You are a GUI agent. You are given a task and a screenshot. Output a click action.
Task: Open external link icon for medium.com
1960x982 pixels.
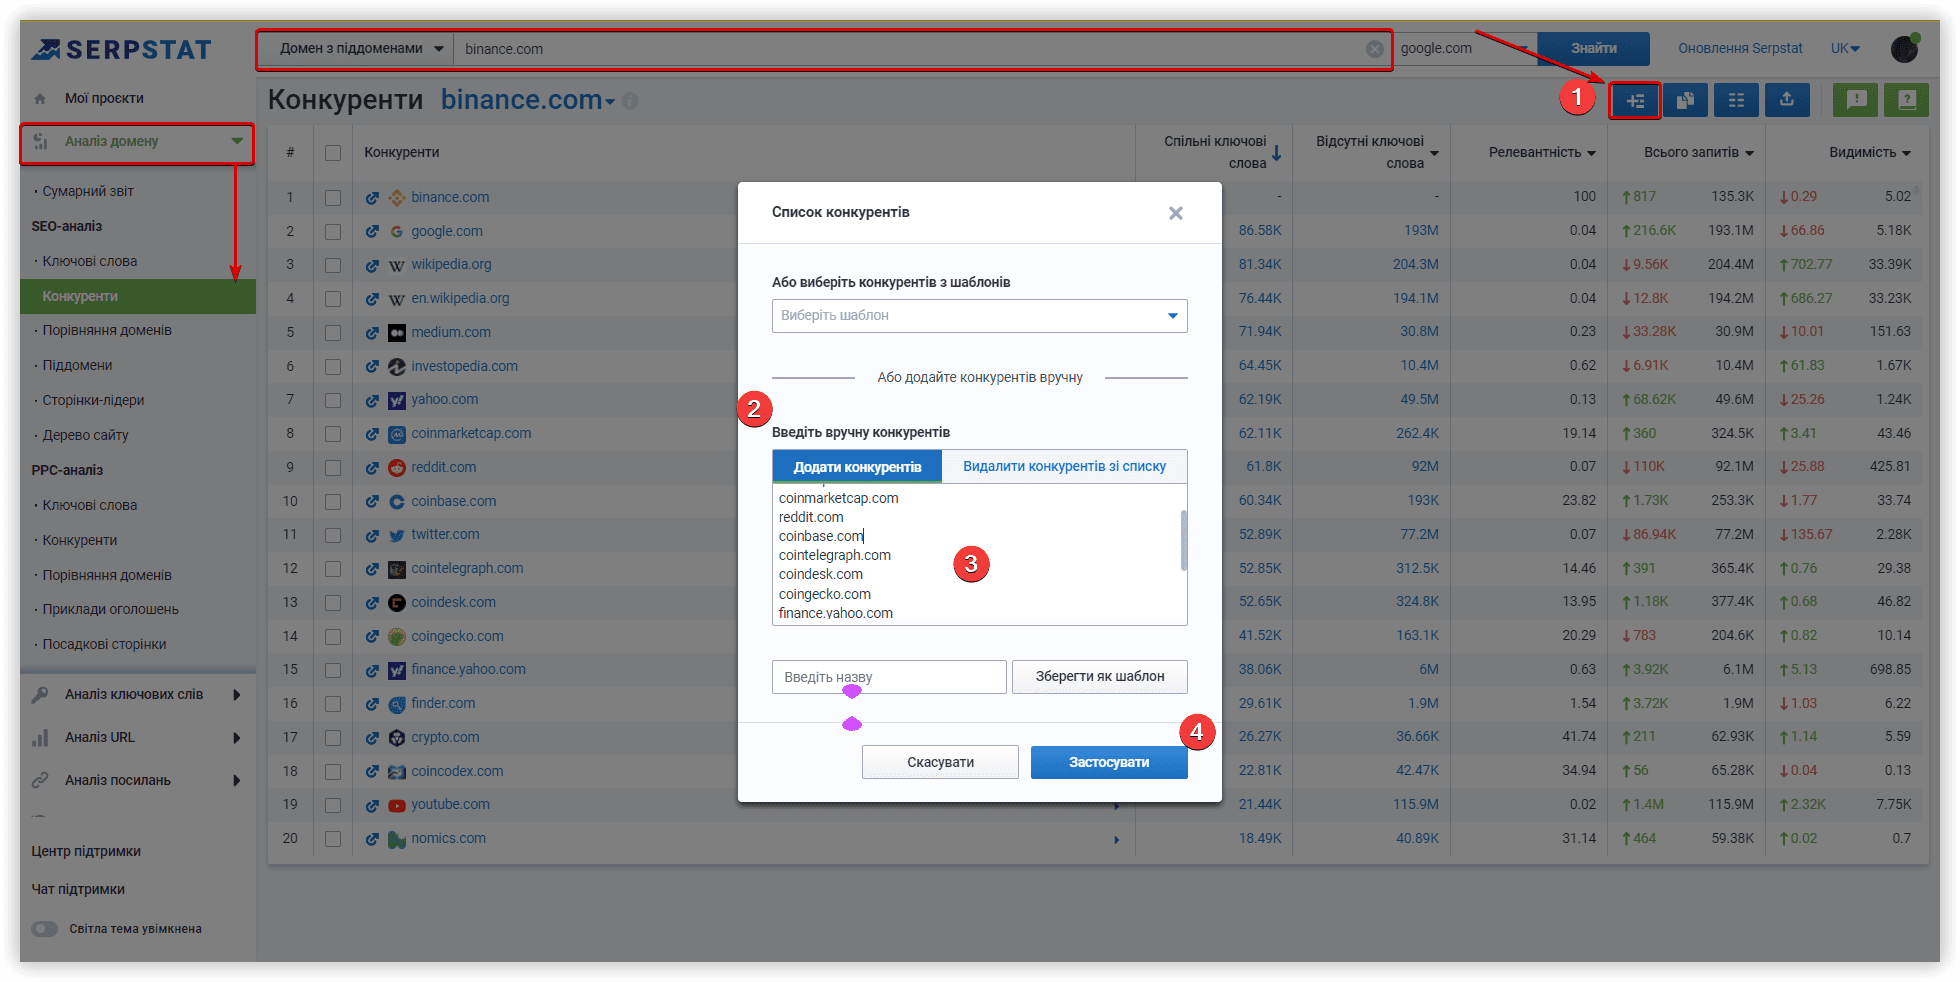pos(372,333)
